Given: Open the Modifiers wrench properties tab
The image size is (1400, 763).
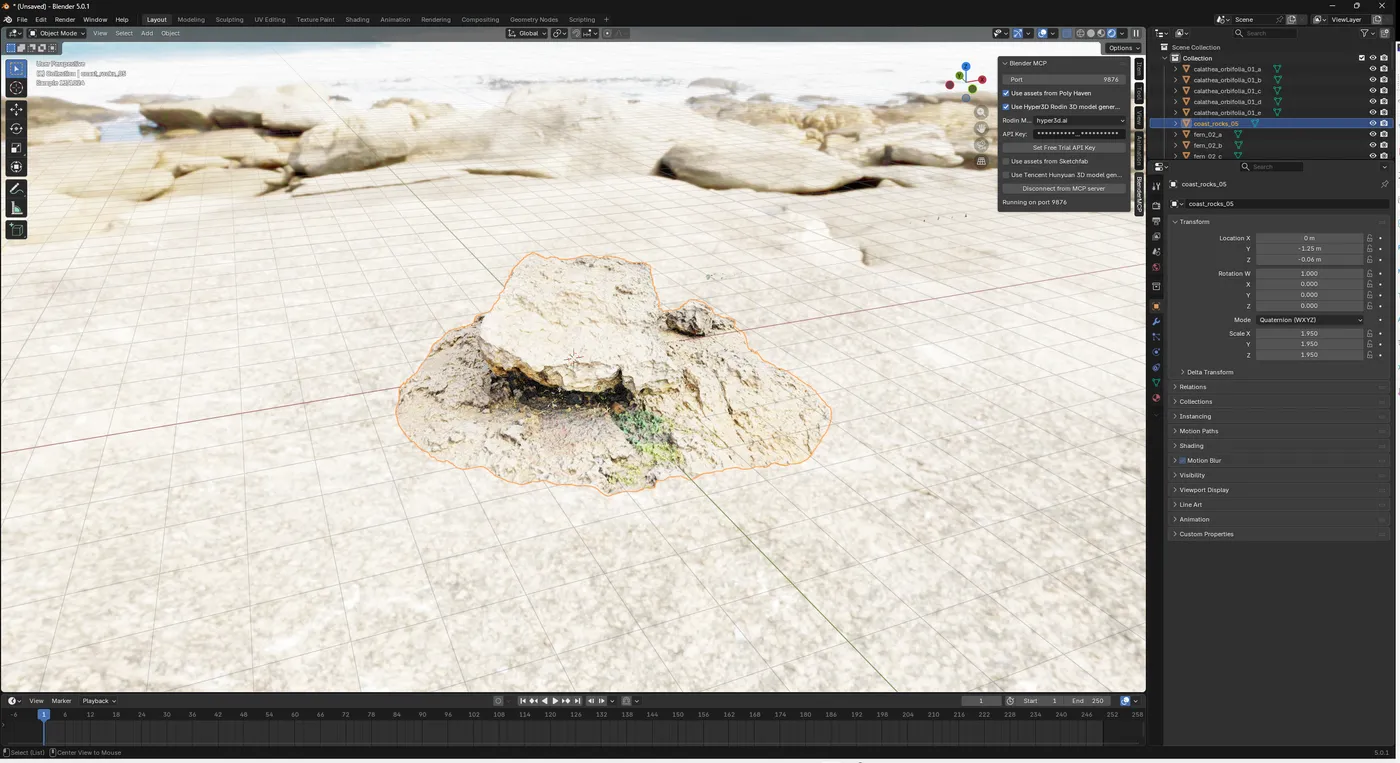Looking at the screenshot, I should pos(1156,321).
